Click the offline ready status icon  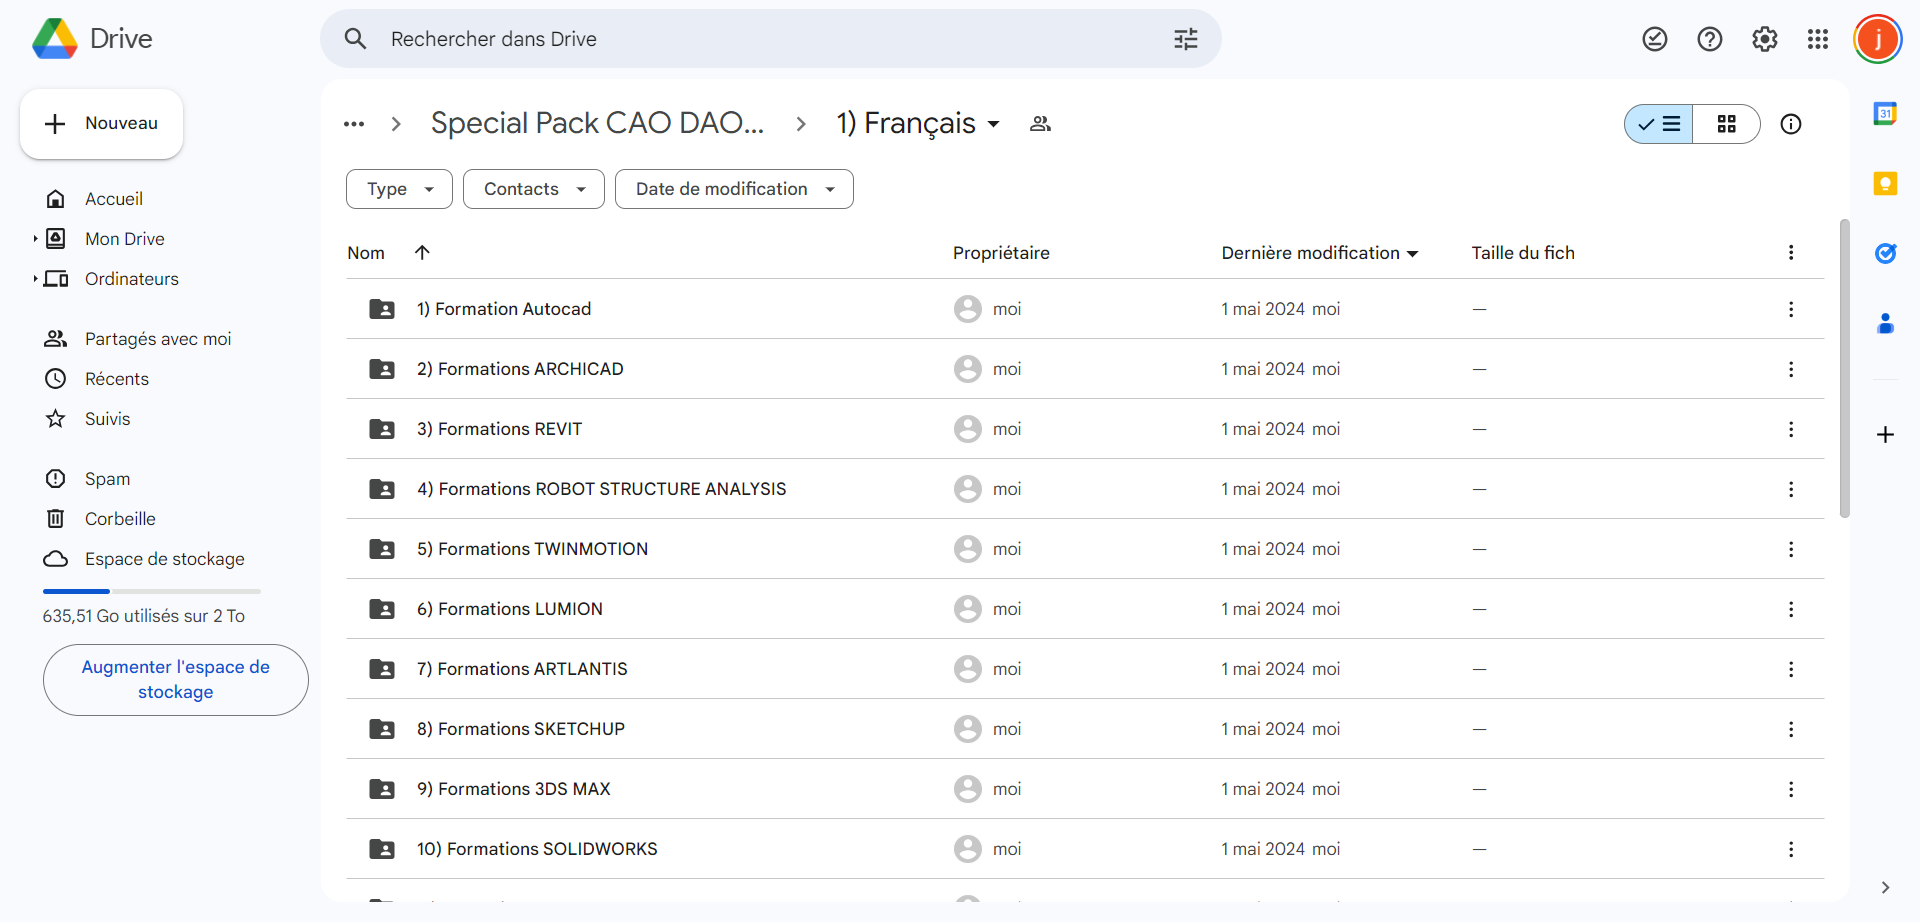[1655, 39]
